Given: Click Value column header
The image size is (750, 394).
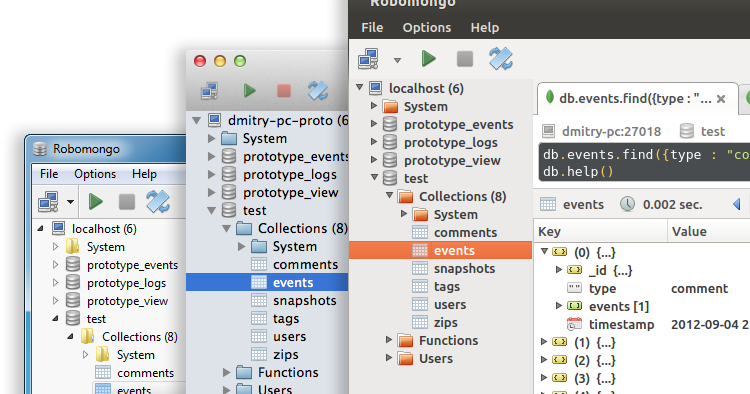Looking at the screenshot, I should click(x=709, y=232).
